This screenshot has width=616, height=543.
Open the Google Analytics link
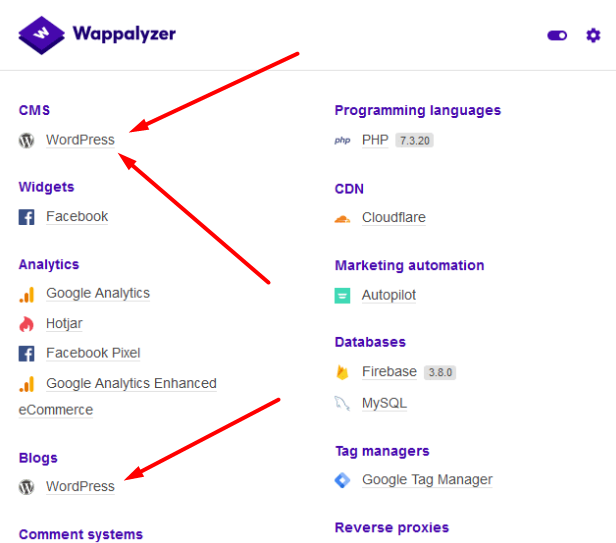click(98, 293)
